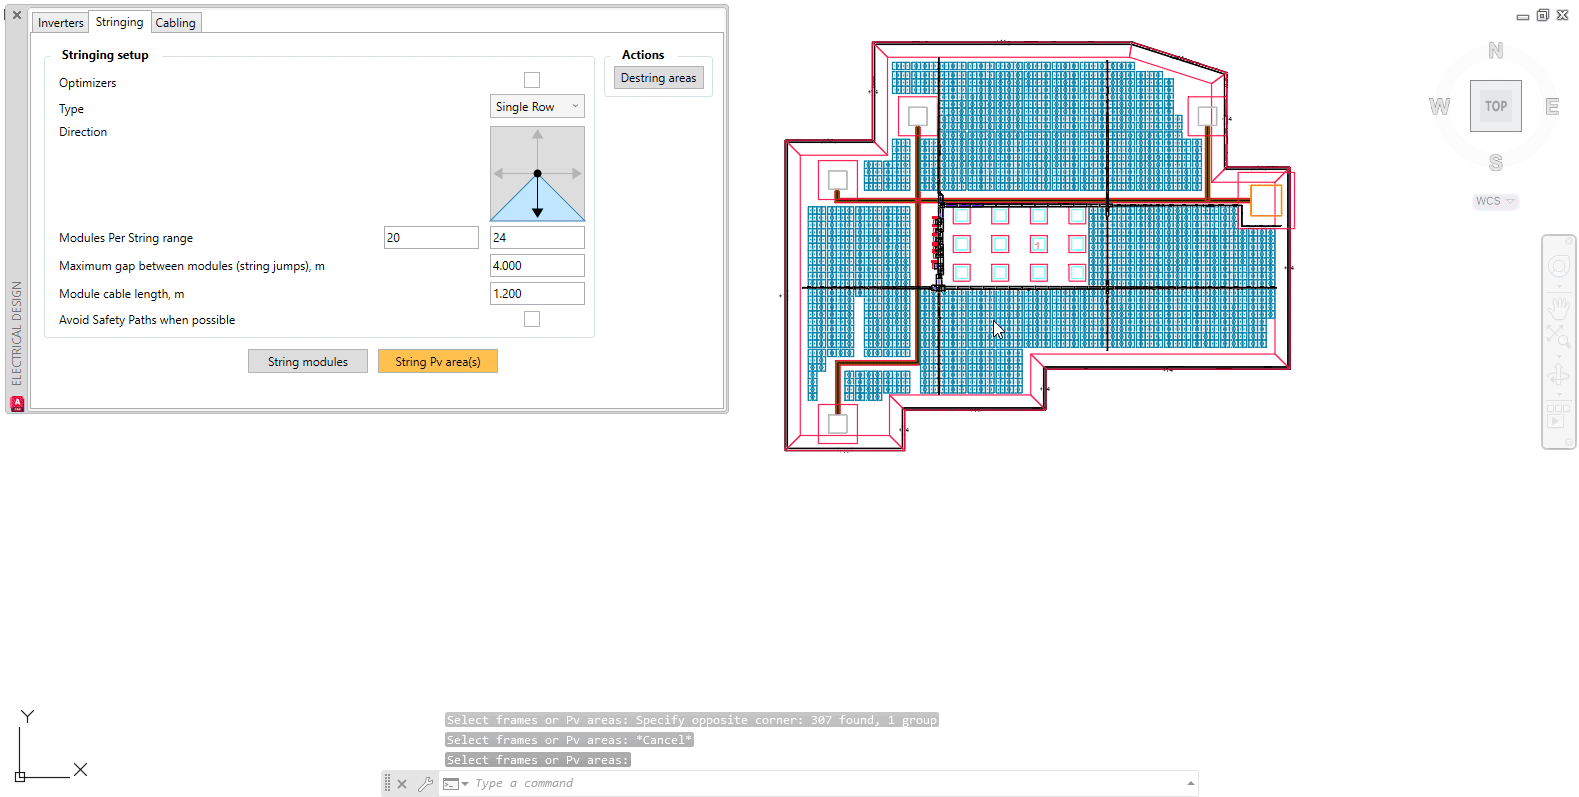Click the '307 found, 1 group' history line

pos(692,720)
